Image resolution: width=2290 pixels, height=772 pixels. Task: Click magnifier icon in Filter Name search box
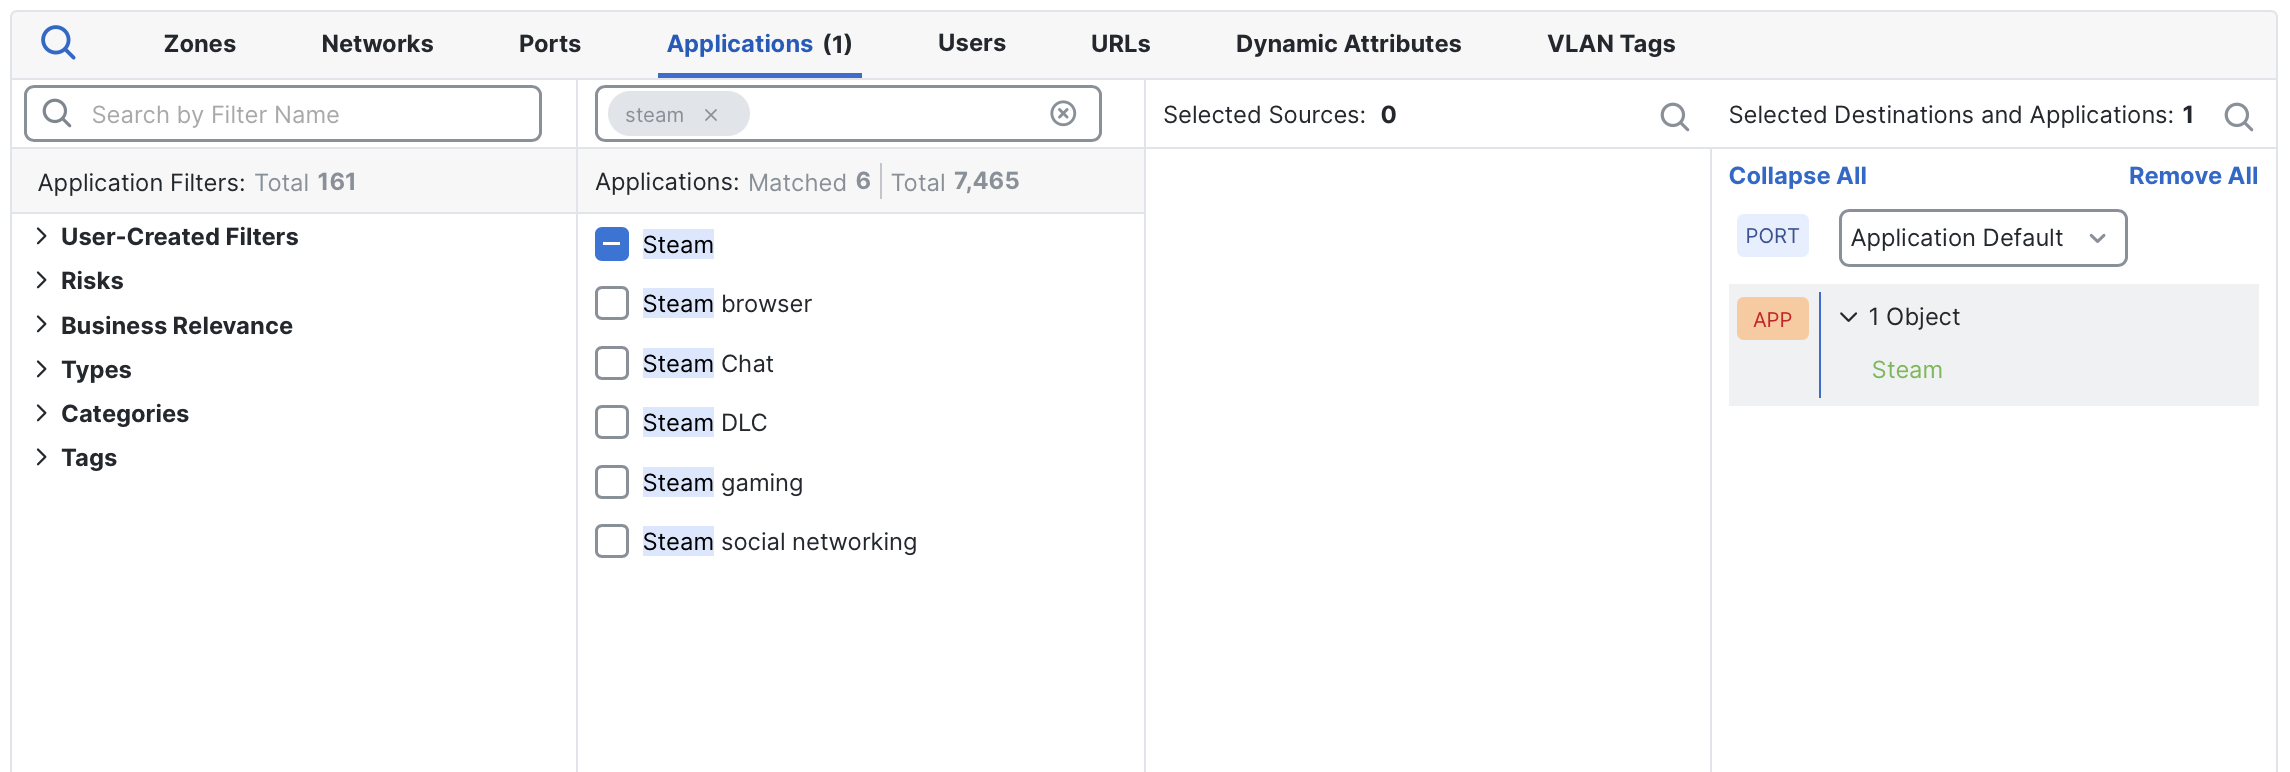click(x=57, y=114)
